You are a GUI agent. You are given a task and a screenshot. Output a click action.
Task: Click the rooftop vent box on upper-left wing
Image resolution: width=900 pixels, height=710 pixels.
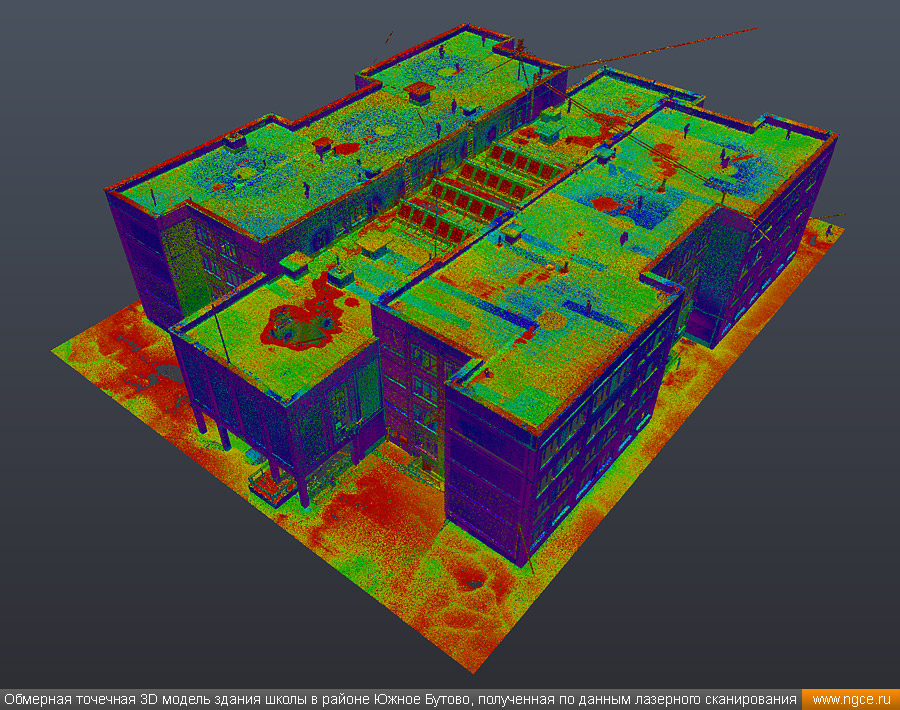tap(420, 93)
